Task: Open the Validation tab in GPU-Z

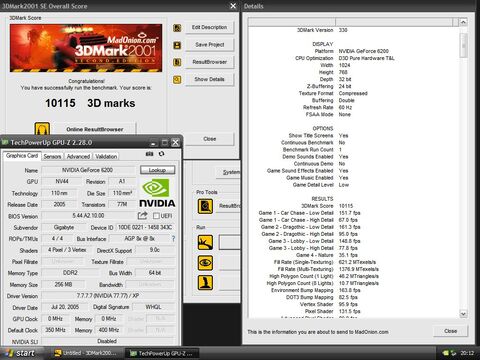Action: point(106,156)
